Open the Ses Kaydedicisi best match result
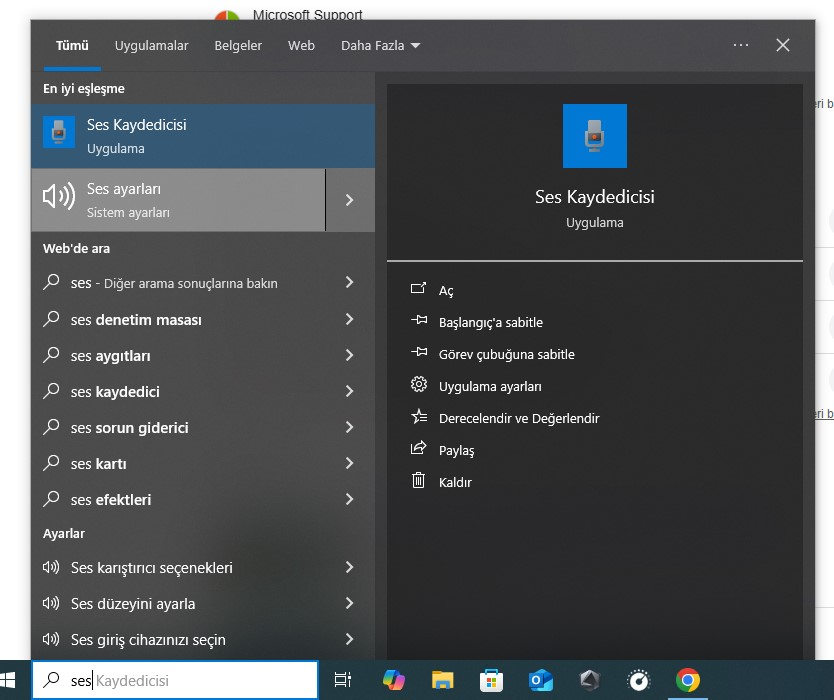 point(203,136)
